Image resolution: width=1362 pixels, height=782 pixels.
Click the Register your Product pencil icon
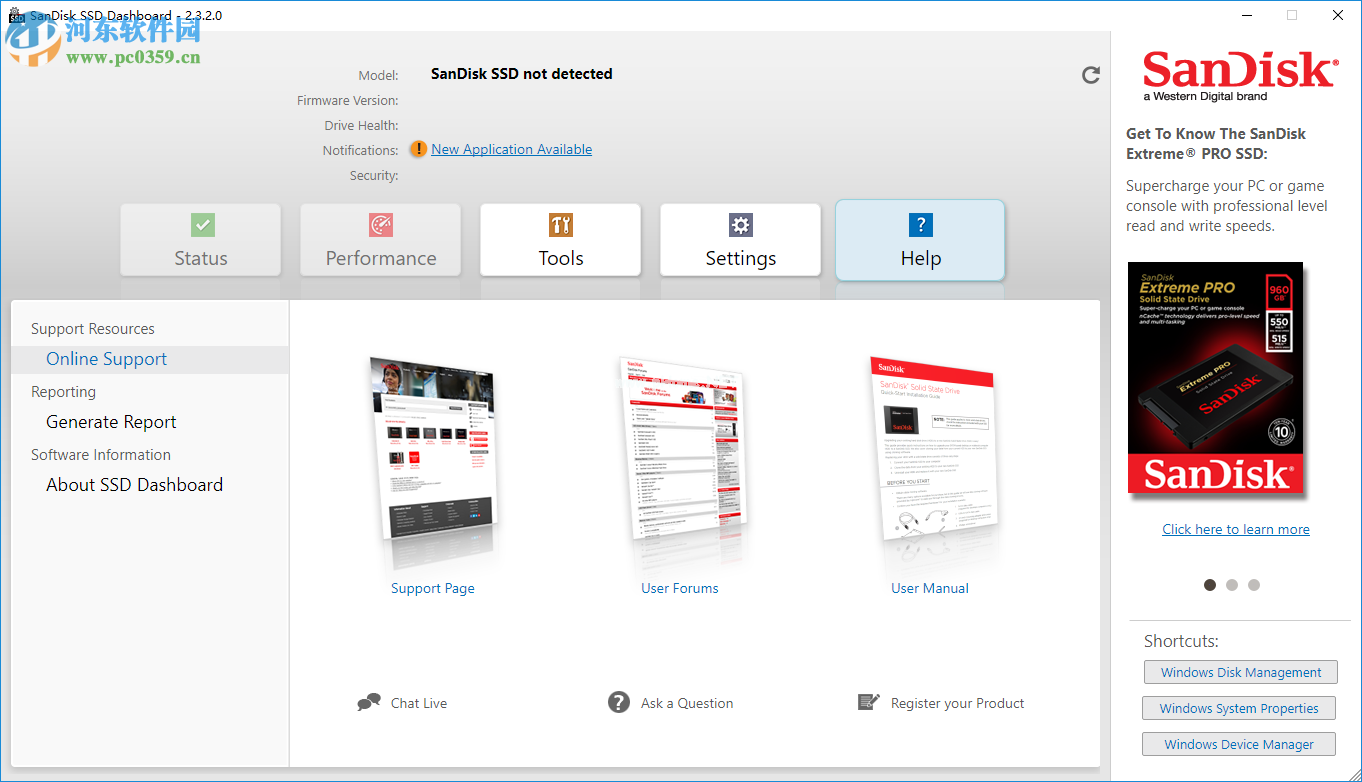(869, 702)
